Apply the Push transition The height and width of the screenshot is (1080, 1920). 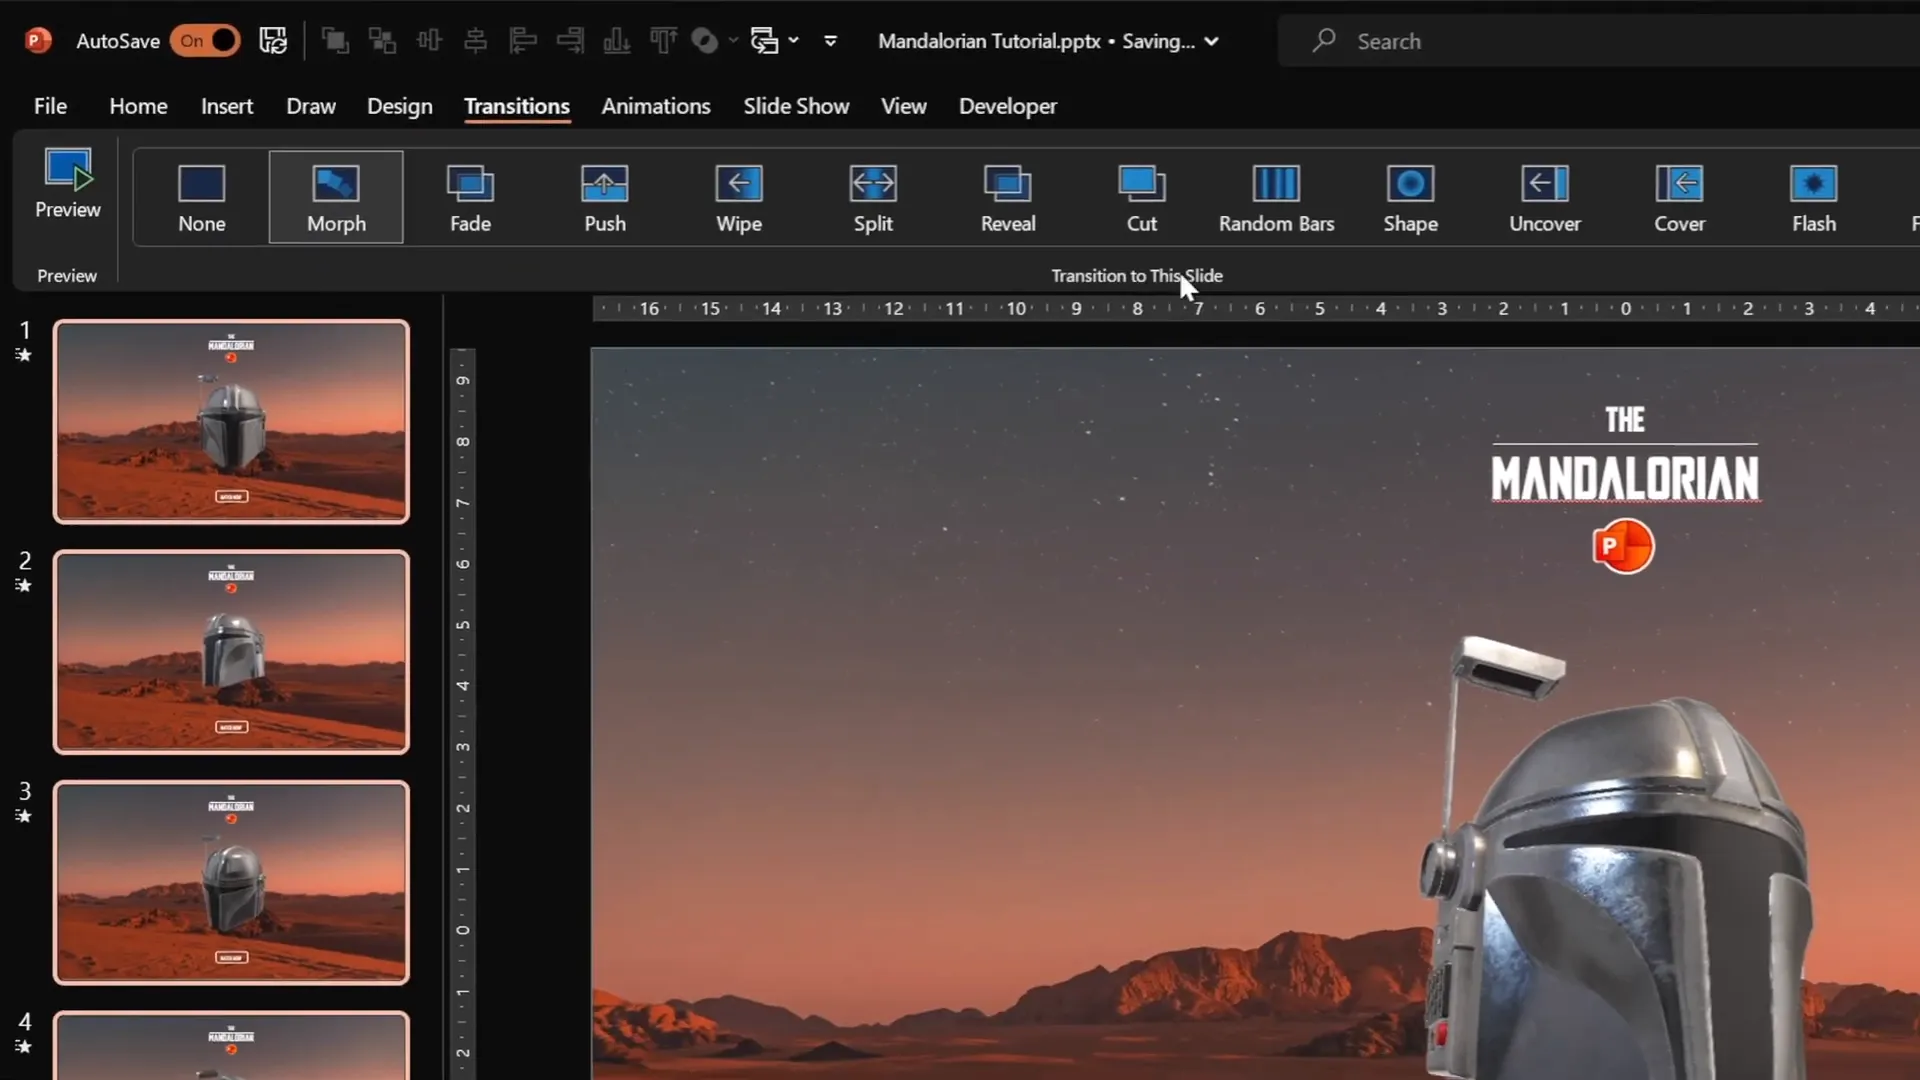coord(605,198)
